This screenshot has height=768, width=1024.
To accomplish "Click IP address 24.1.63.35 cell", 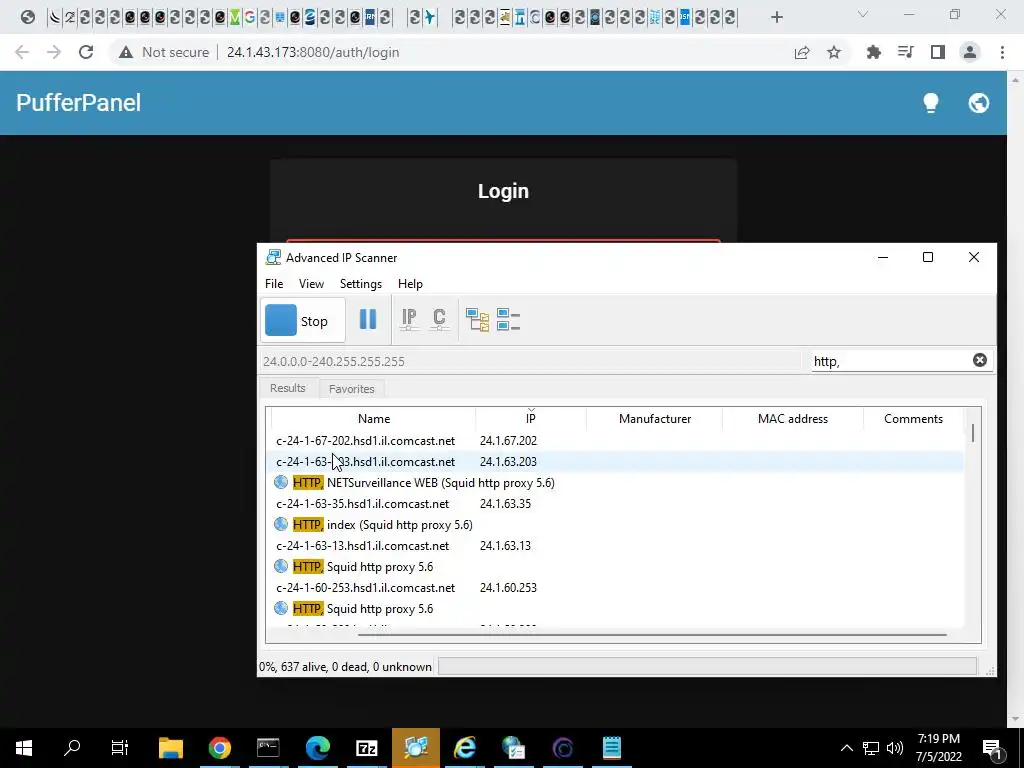I will 505,504.
